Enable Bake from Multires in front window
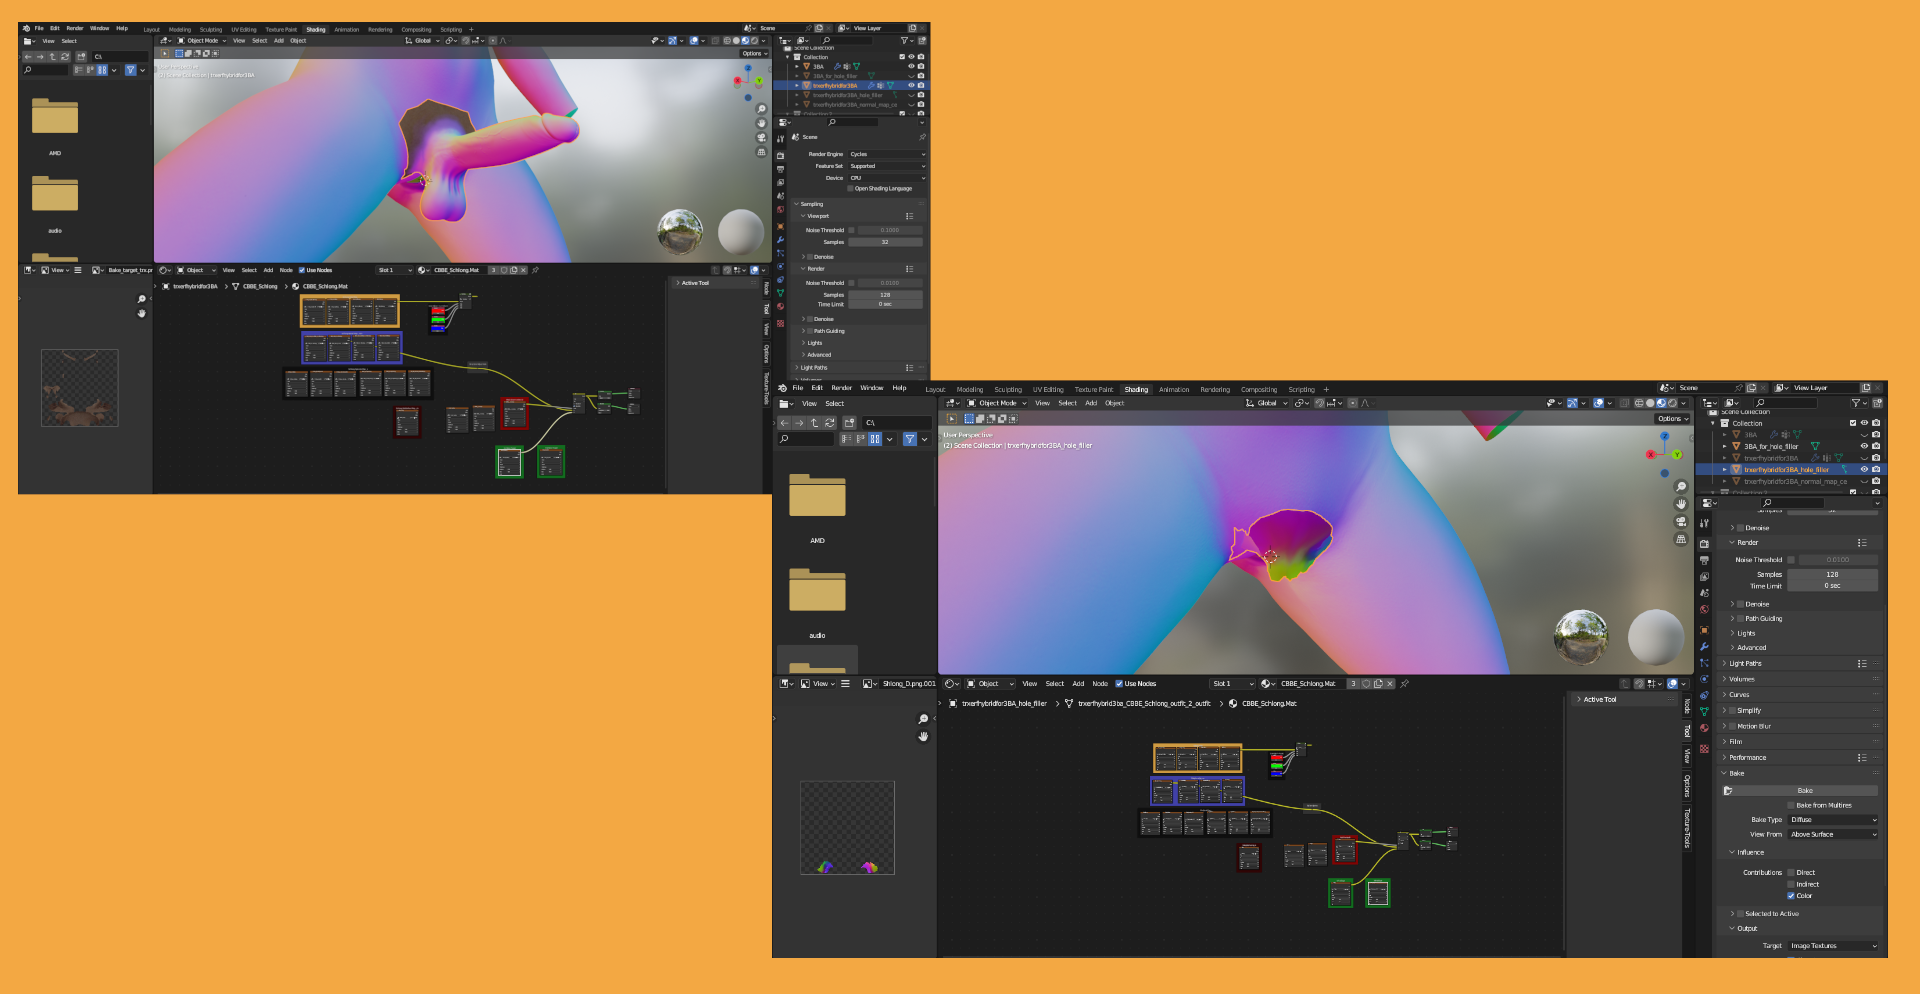This screenshot has width=1920, height=994. click(x=1791, y=805)
